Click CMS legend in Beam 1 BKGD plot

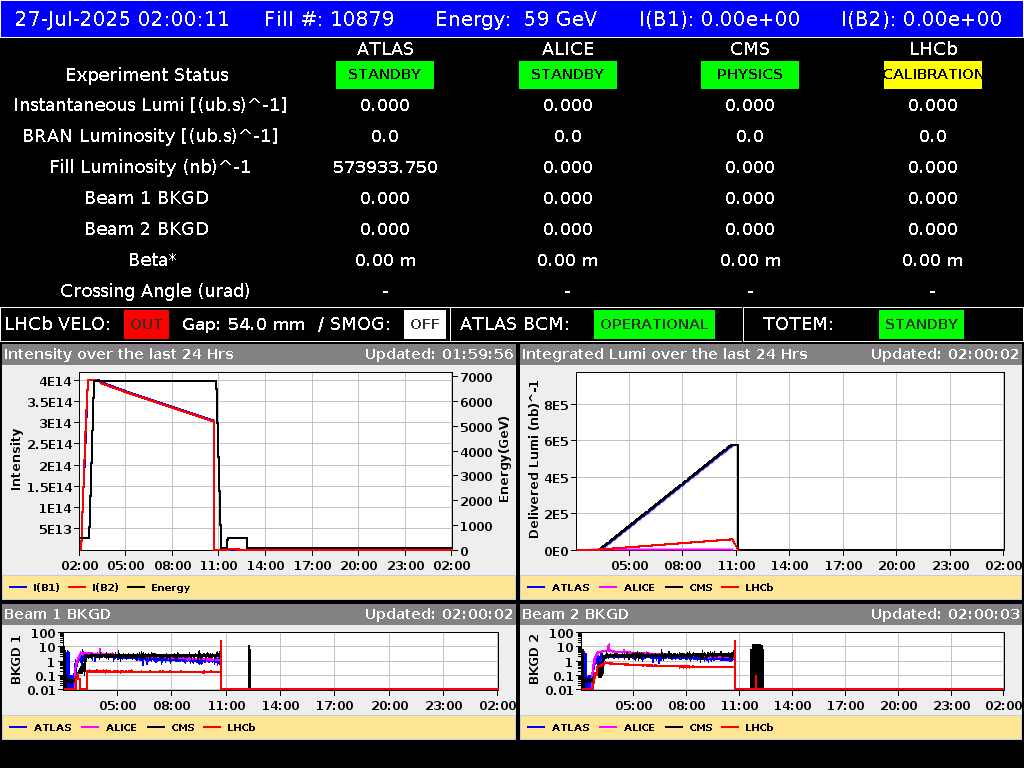[x=171, y=727]
